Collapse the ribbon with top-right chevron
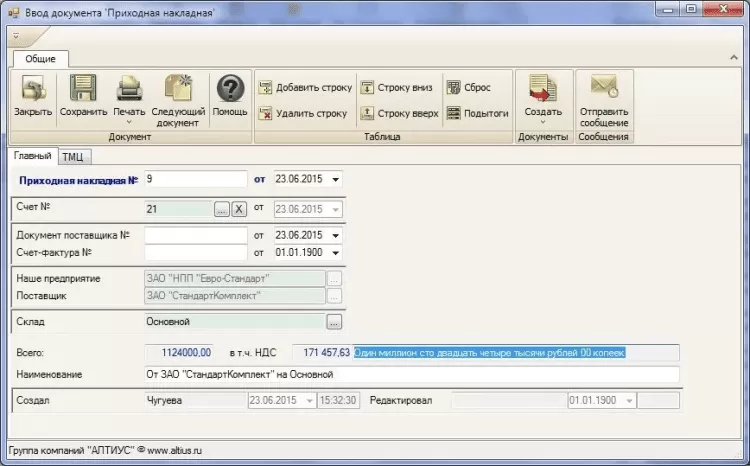The height and width of the screenshot is (466, 750). (x=734, y=58)
